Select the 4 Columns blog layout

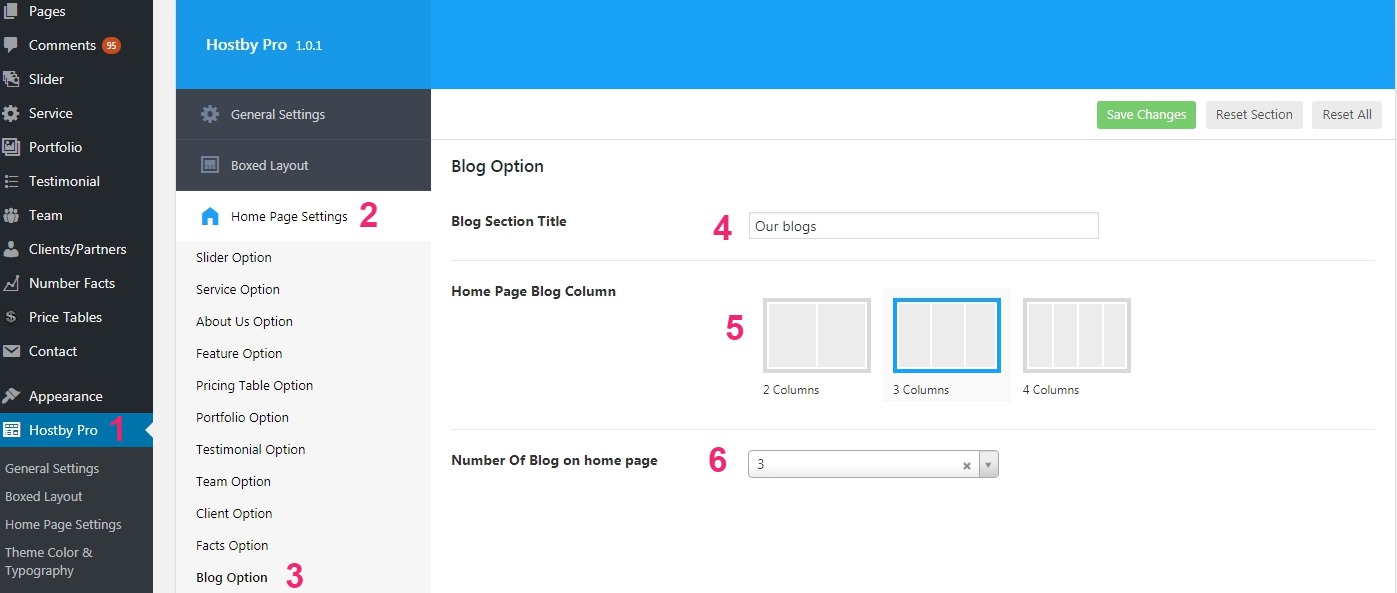[x=1077, y=336]
